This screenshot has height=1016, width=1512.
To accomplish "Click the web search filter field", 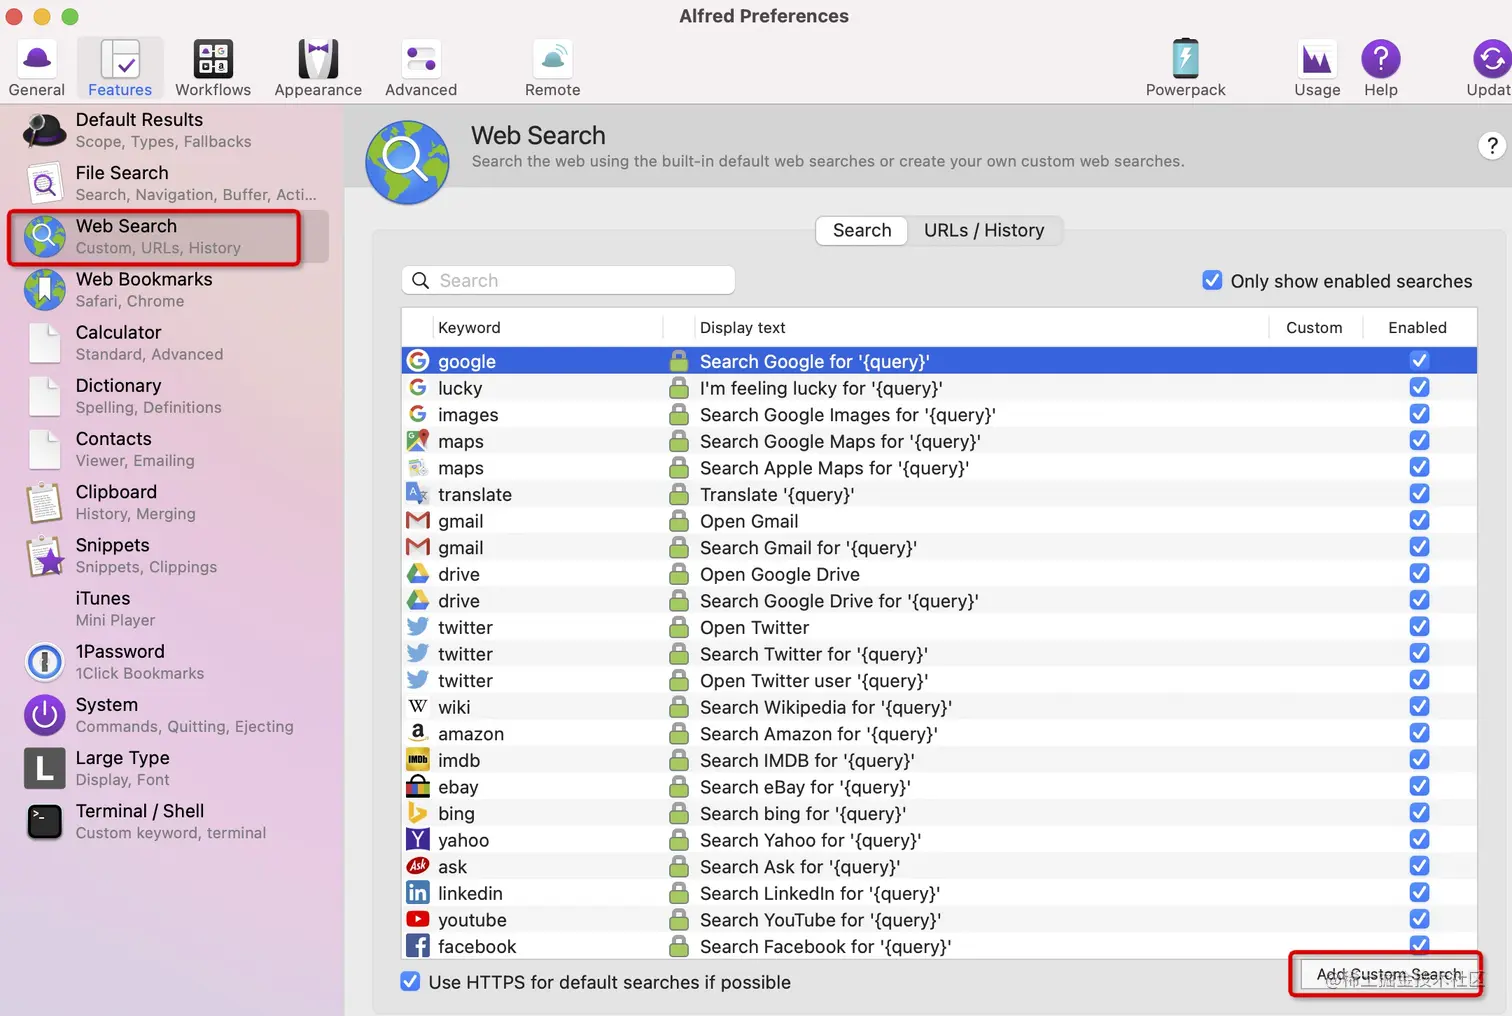I will point(568,280).
